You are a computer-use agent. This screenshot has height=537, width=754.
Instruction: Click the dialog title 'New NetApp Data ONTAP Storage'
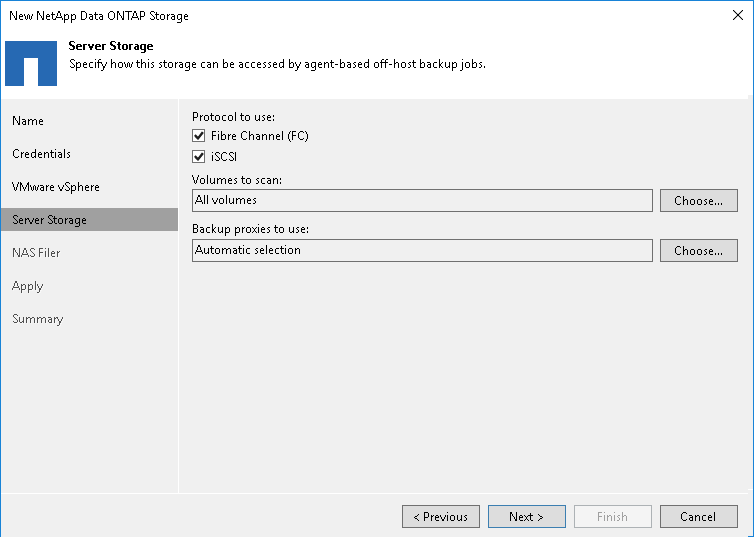click(99, 16)
